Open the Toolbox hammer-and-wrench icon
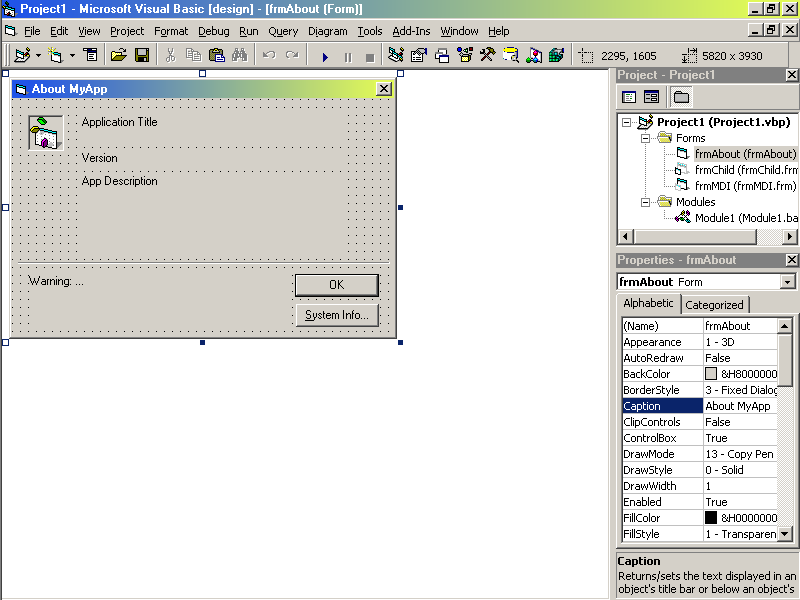This screenshot has height=600, width=800. click(x=487, y=55)
